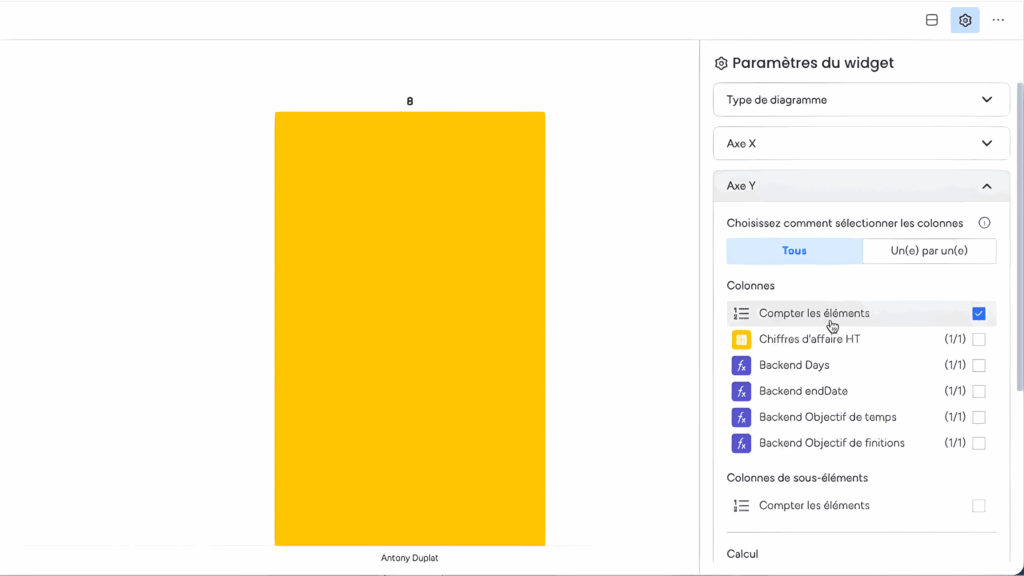Click the count icon under Colonnes
Image resolution: width=1024 pixels, height=576 pixels.
tap(741, 313)
